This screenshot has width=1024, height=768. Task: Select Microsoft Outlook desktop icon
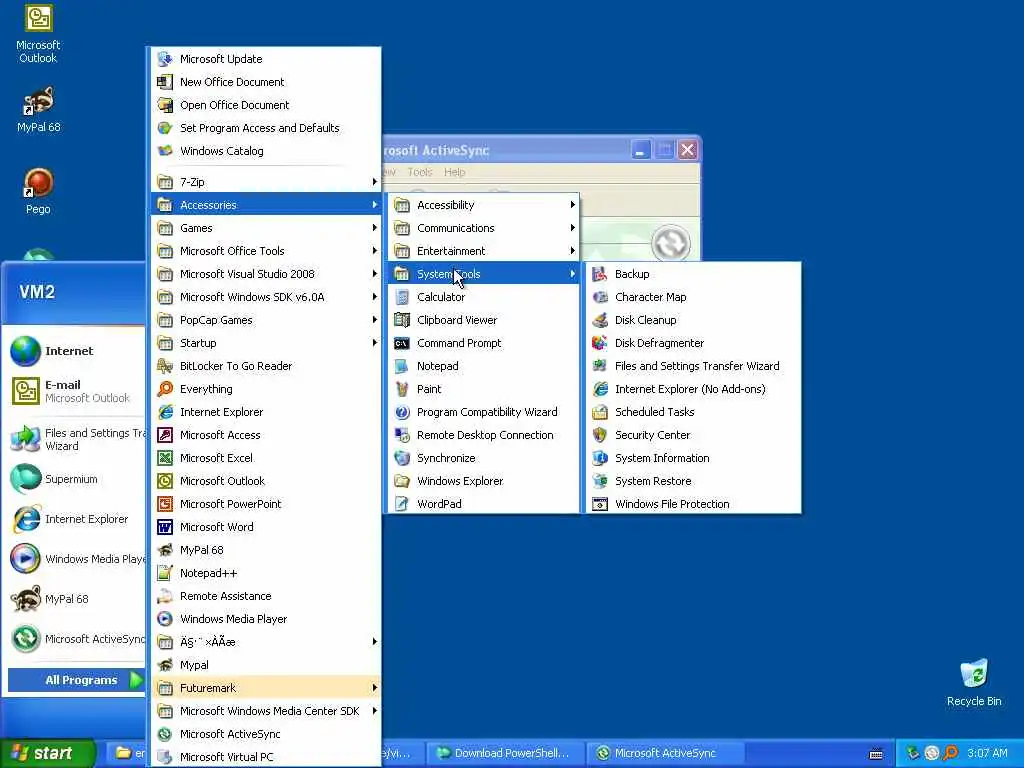(38, 34)
